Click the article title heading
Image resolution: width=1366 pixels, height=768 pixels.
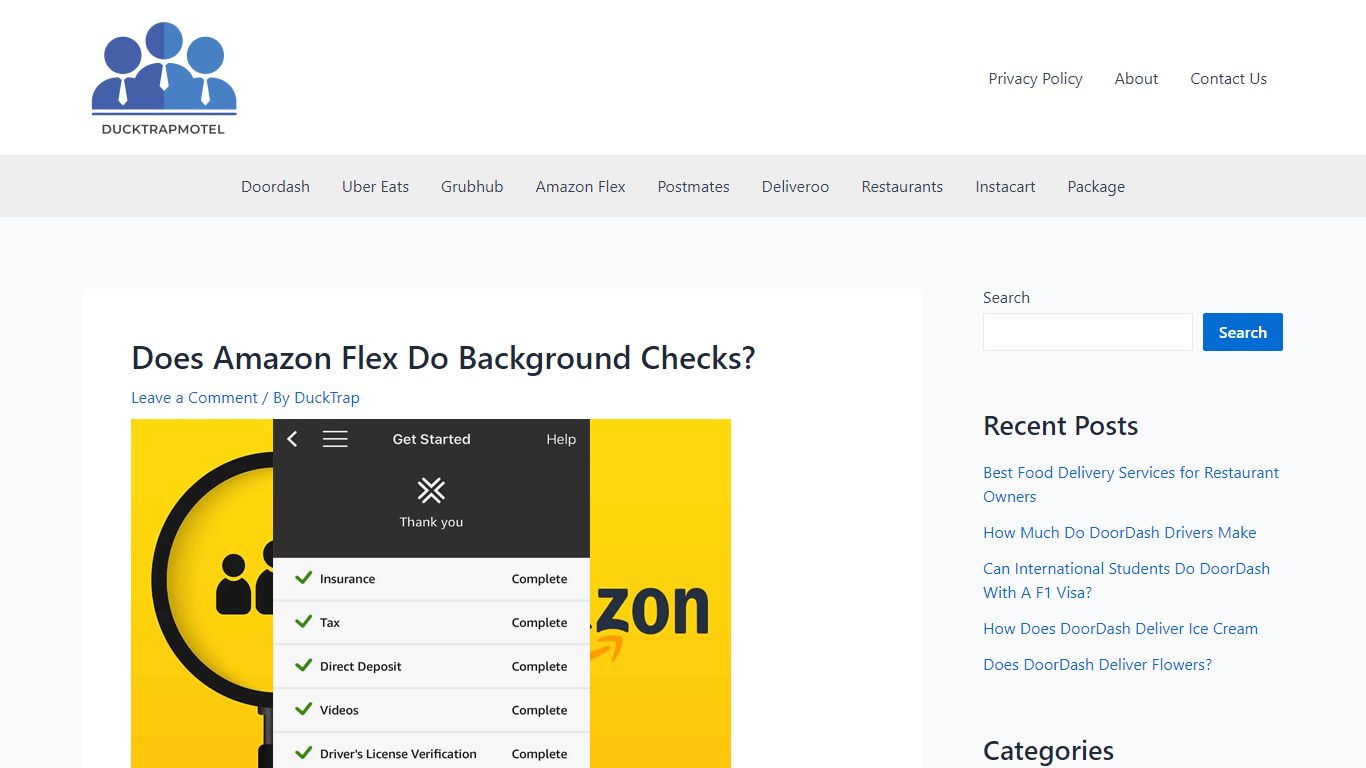point(443,358)
